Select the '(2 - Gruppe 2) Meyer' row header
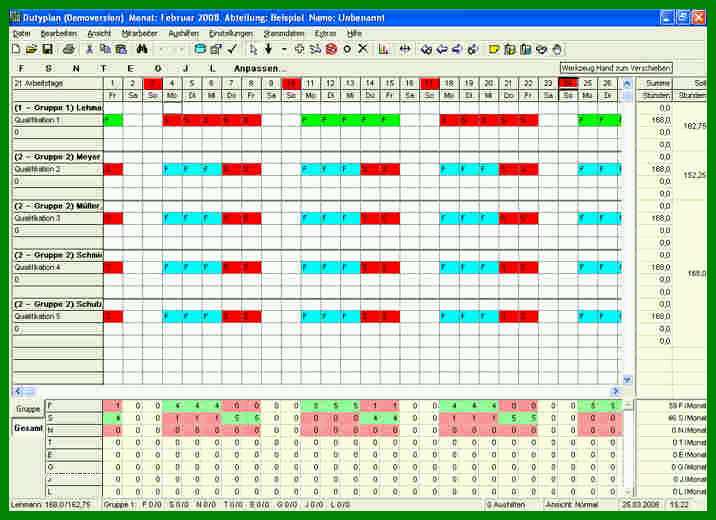 coord(58,157)
